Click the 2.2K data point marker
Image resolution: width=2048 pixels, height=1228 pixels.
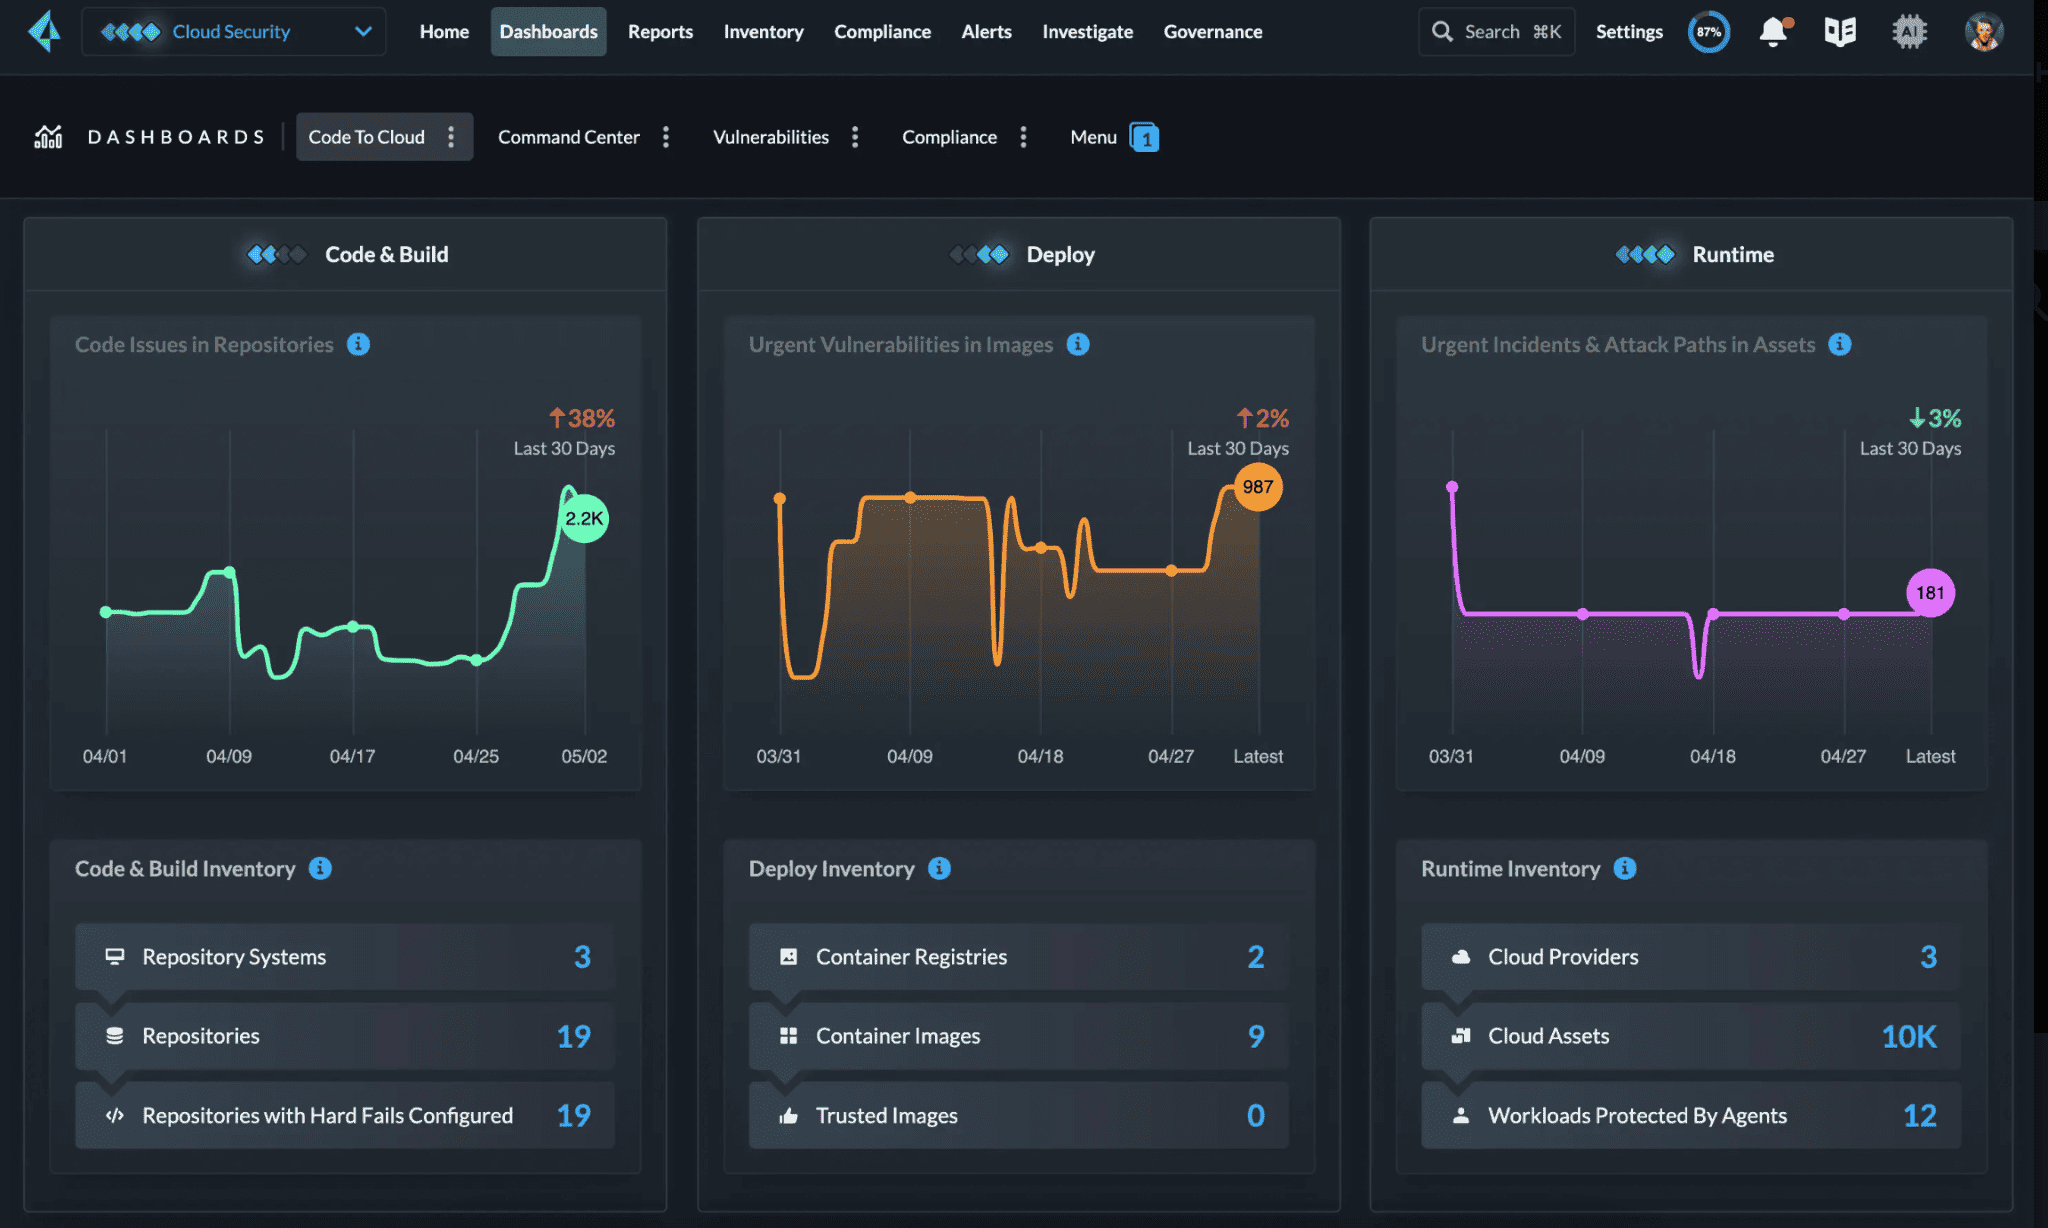coord(584,518)
